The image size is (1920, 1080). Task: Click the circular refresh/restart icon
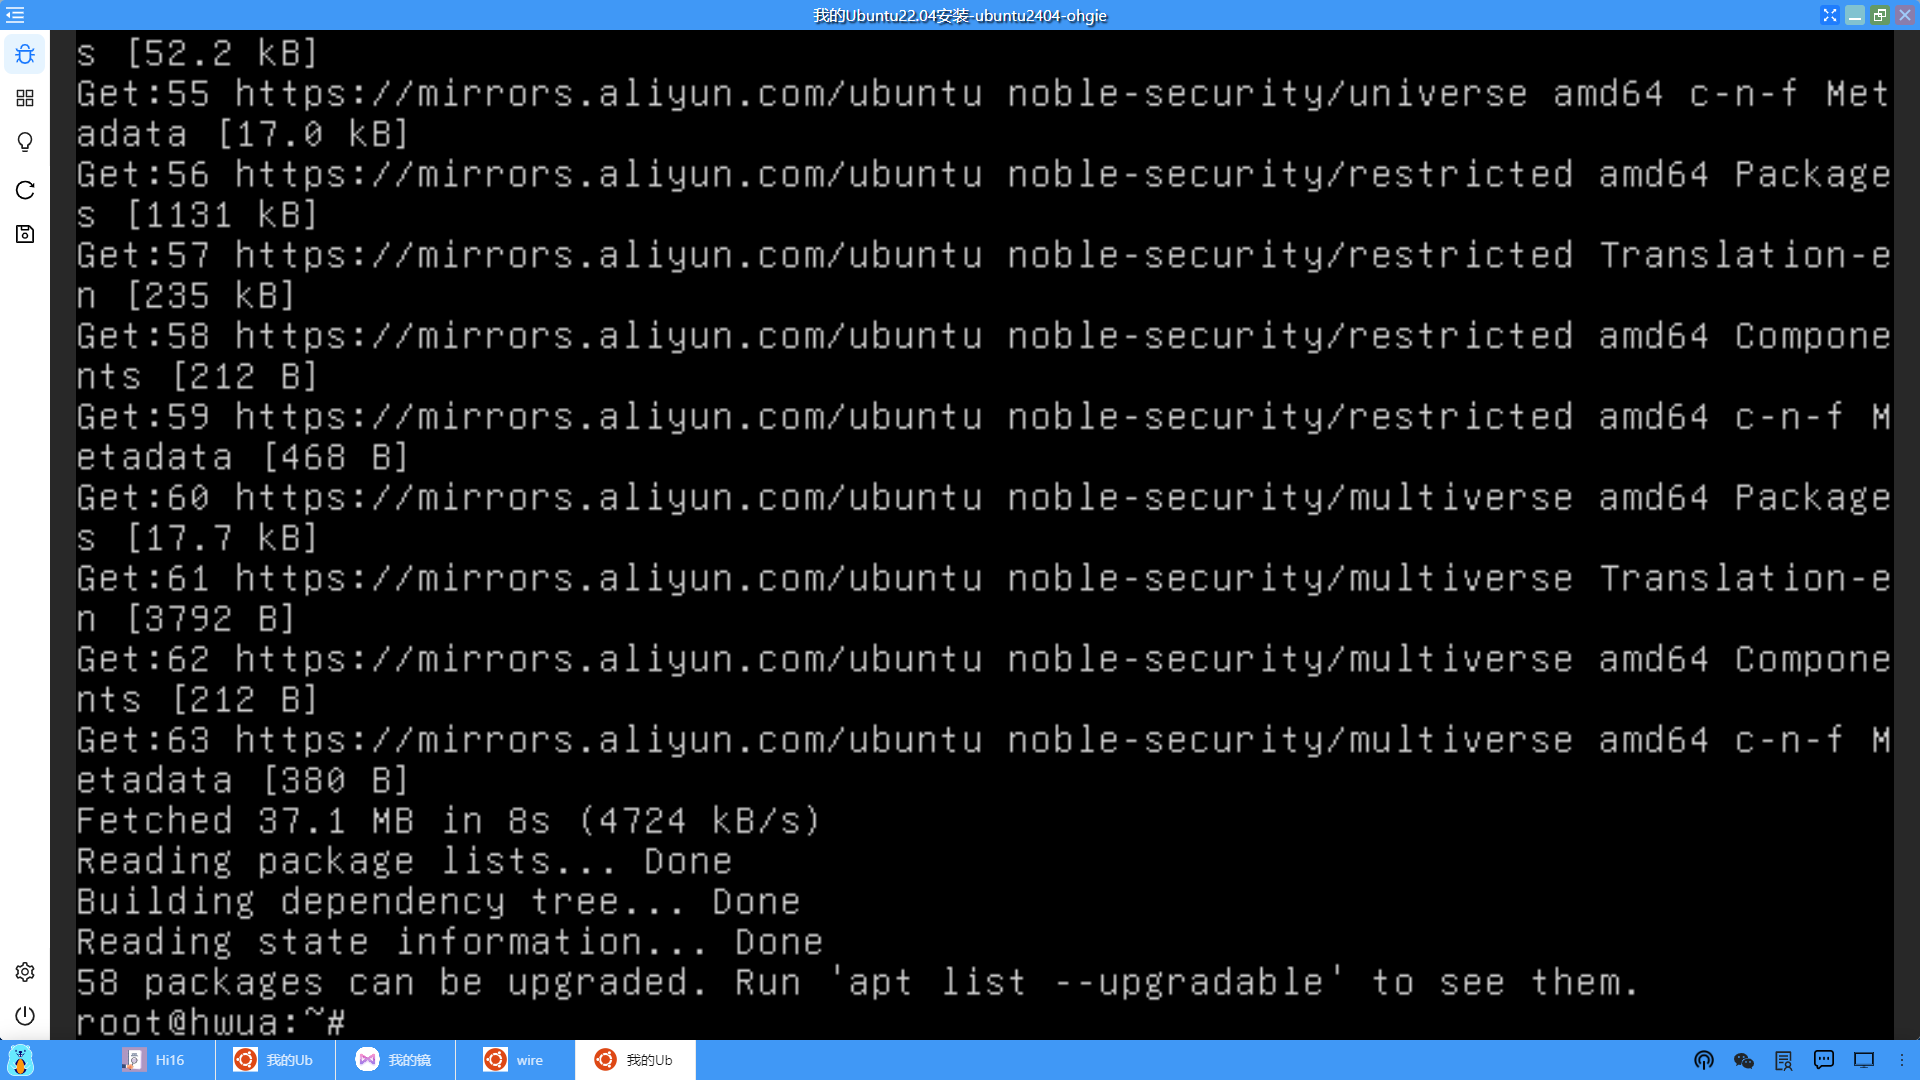(x=25, y=190)
